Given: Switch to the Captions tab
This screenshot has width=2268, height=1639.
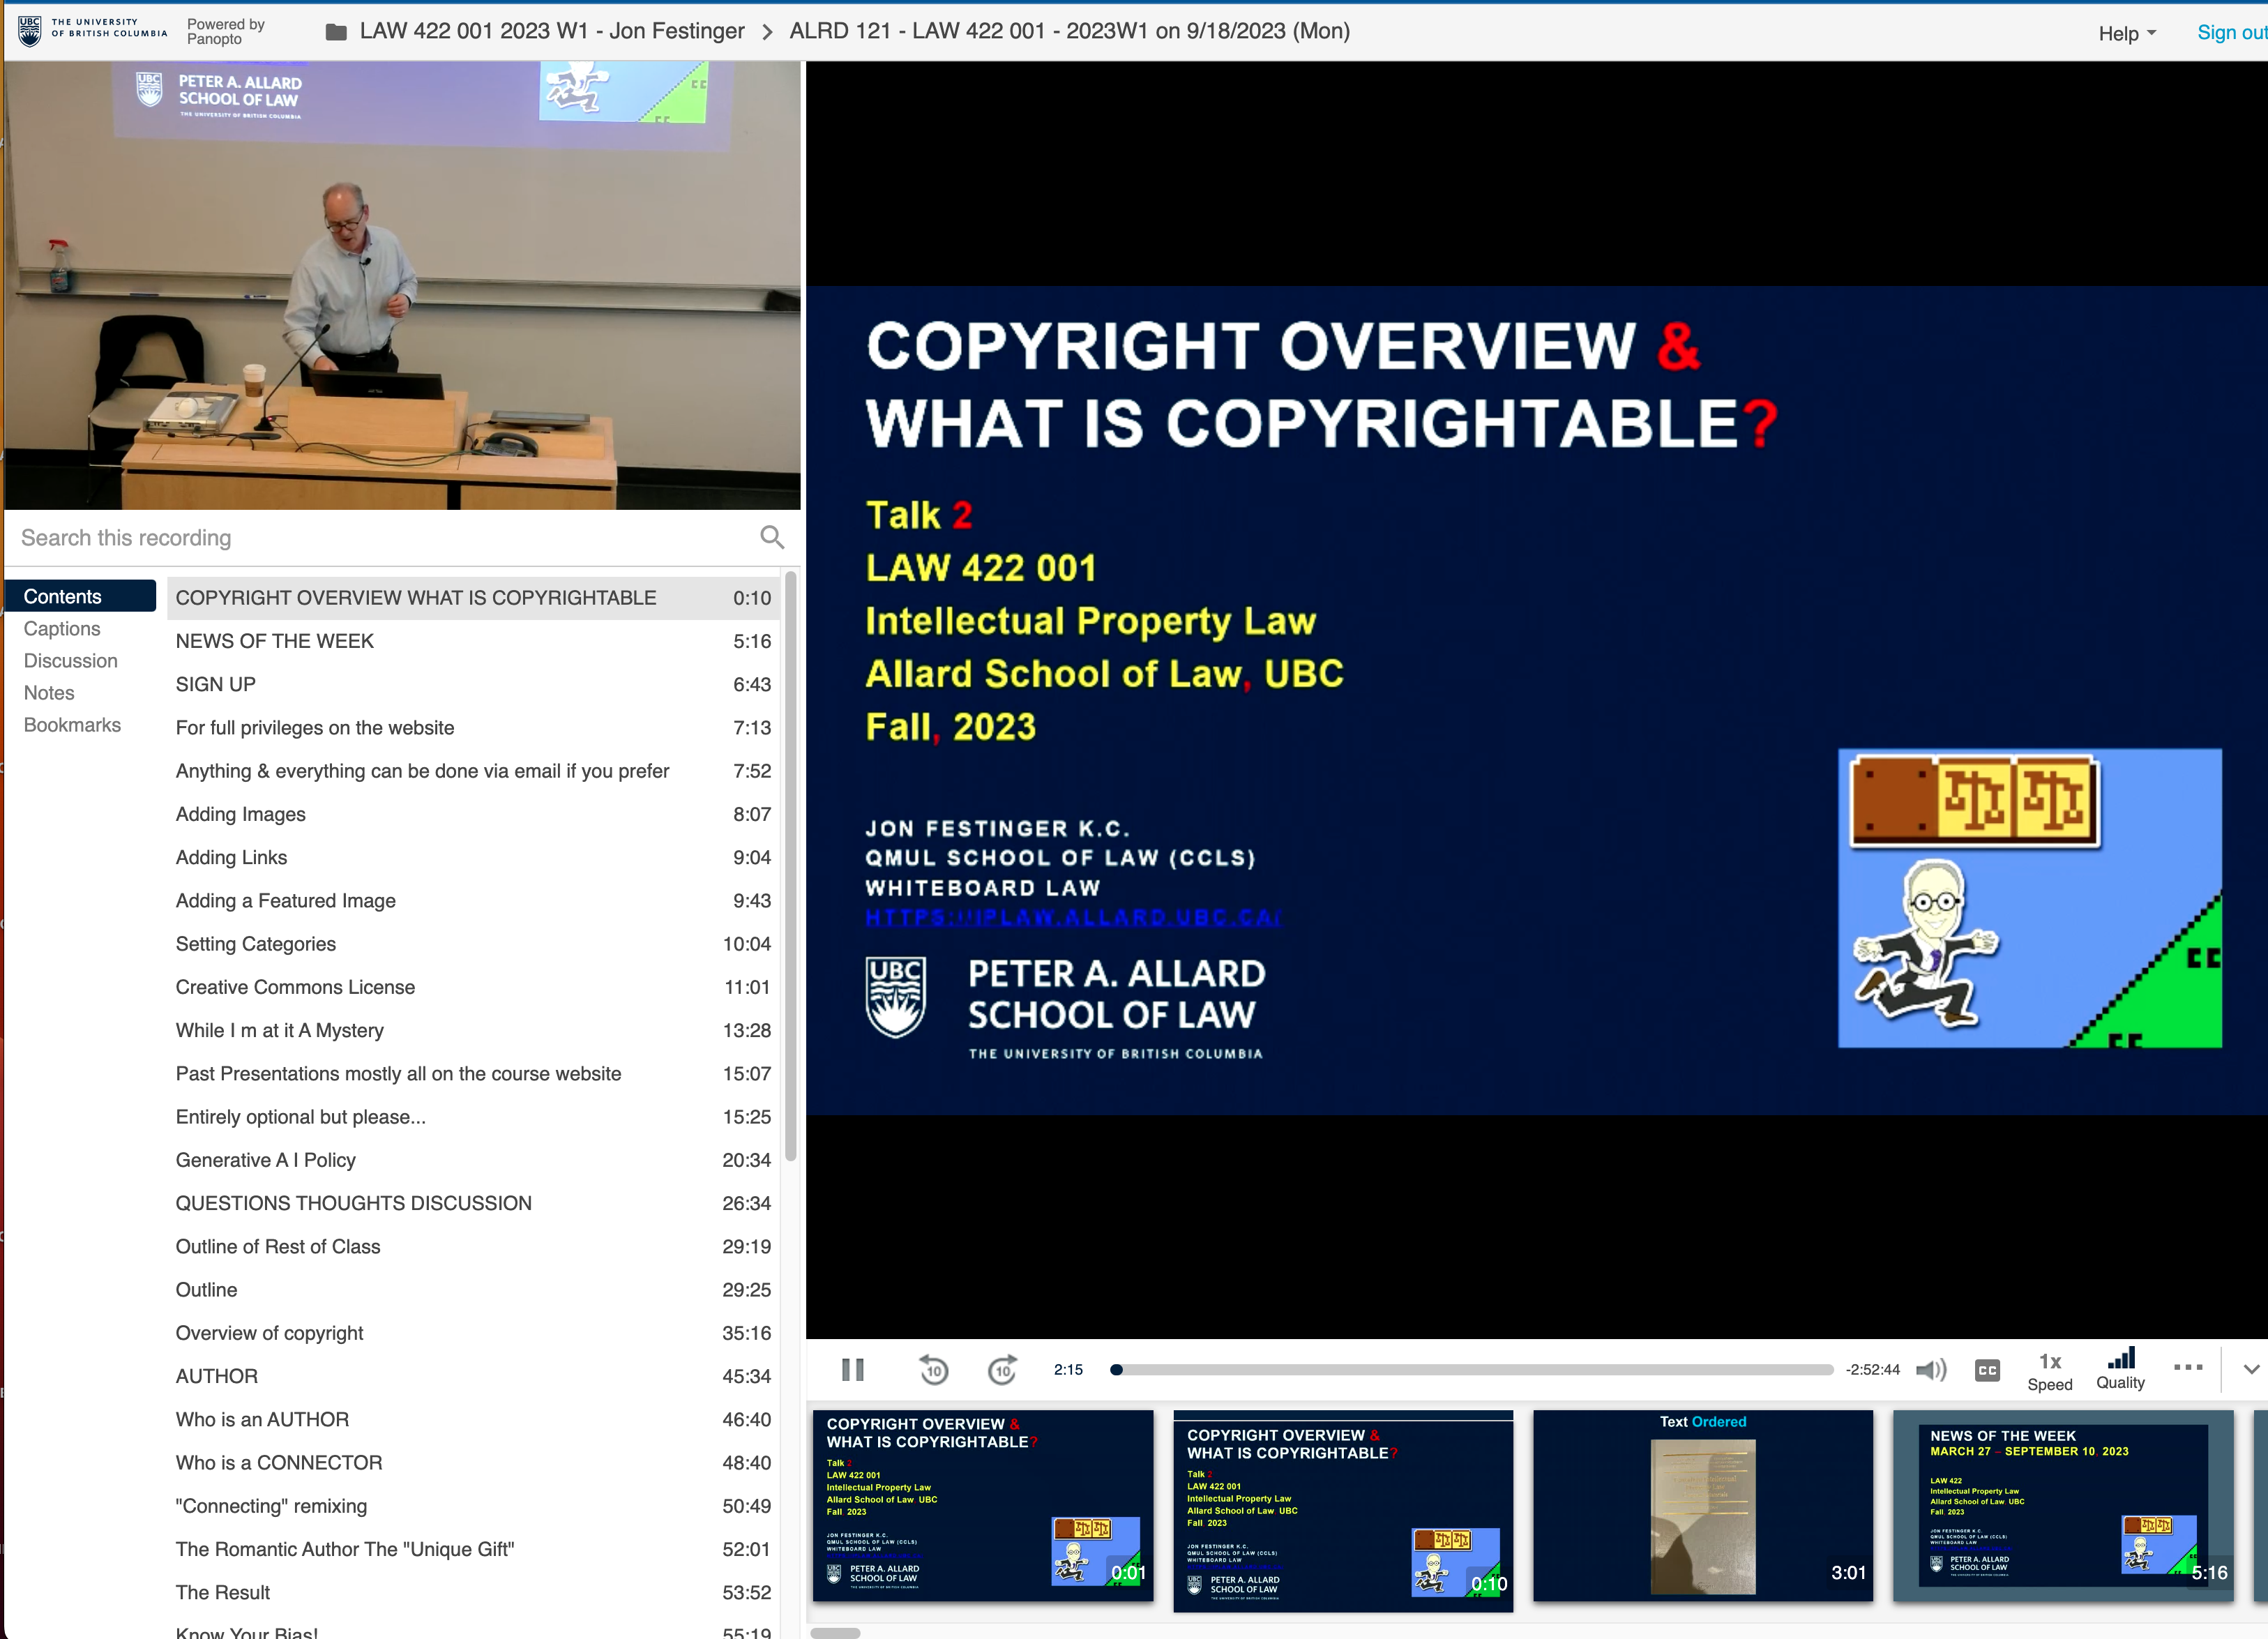Looking at the screenshot, I should tap(62, 628).
